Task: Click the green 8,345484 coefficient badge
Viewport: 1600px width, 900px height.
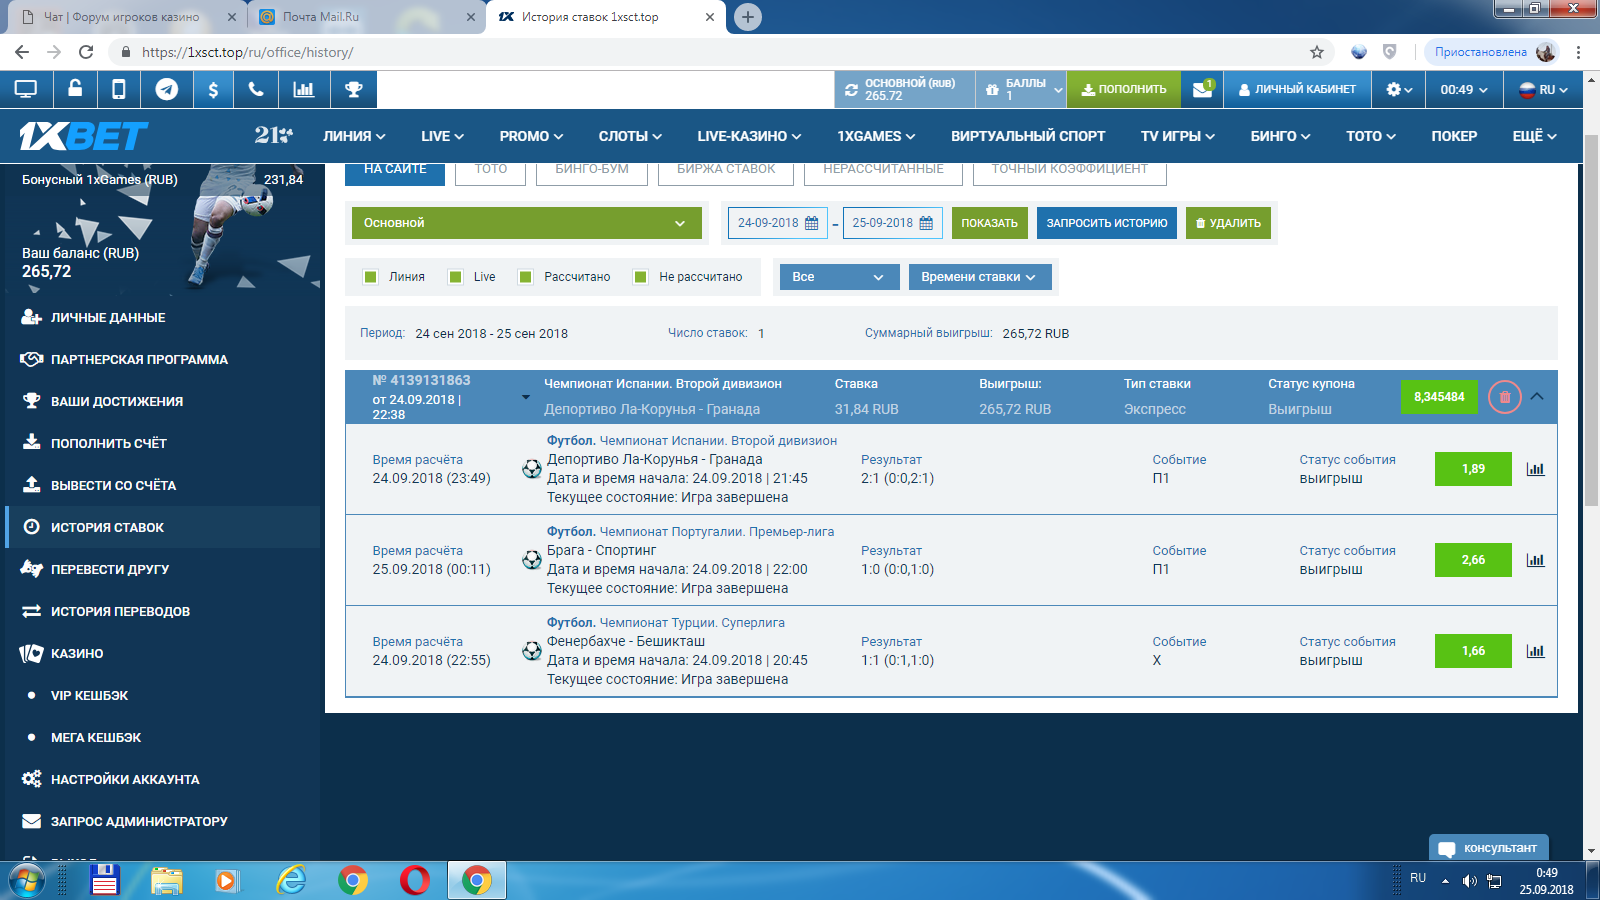Action: coord(1439,397)
